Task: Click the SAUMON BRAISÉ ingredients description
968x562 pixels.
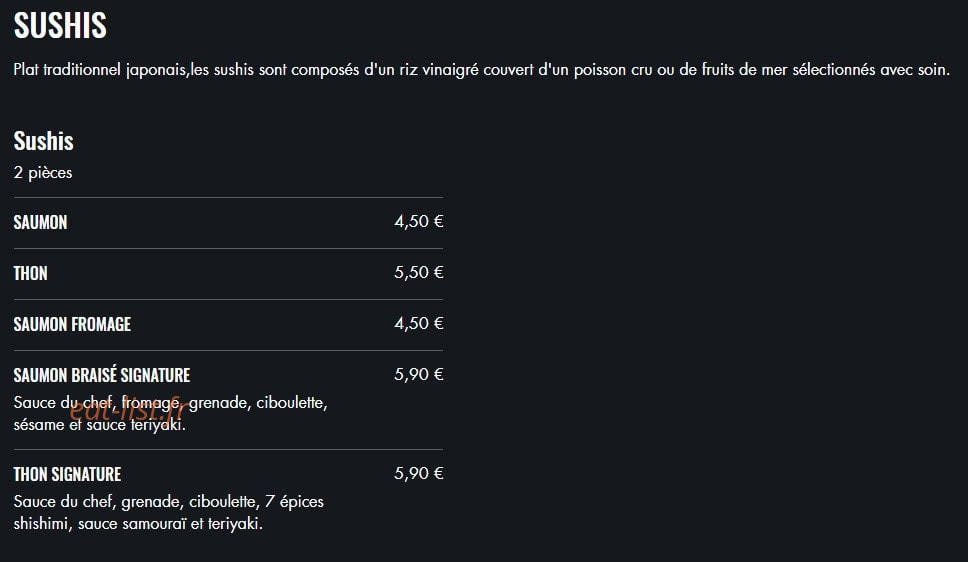Action: point(170,414)
